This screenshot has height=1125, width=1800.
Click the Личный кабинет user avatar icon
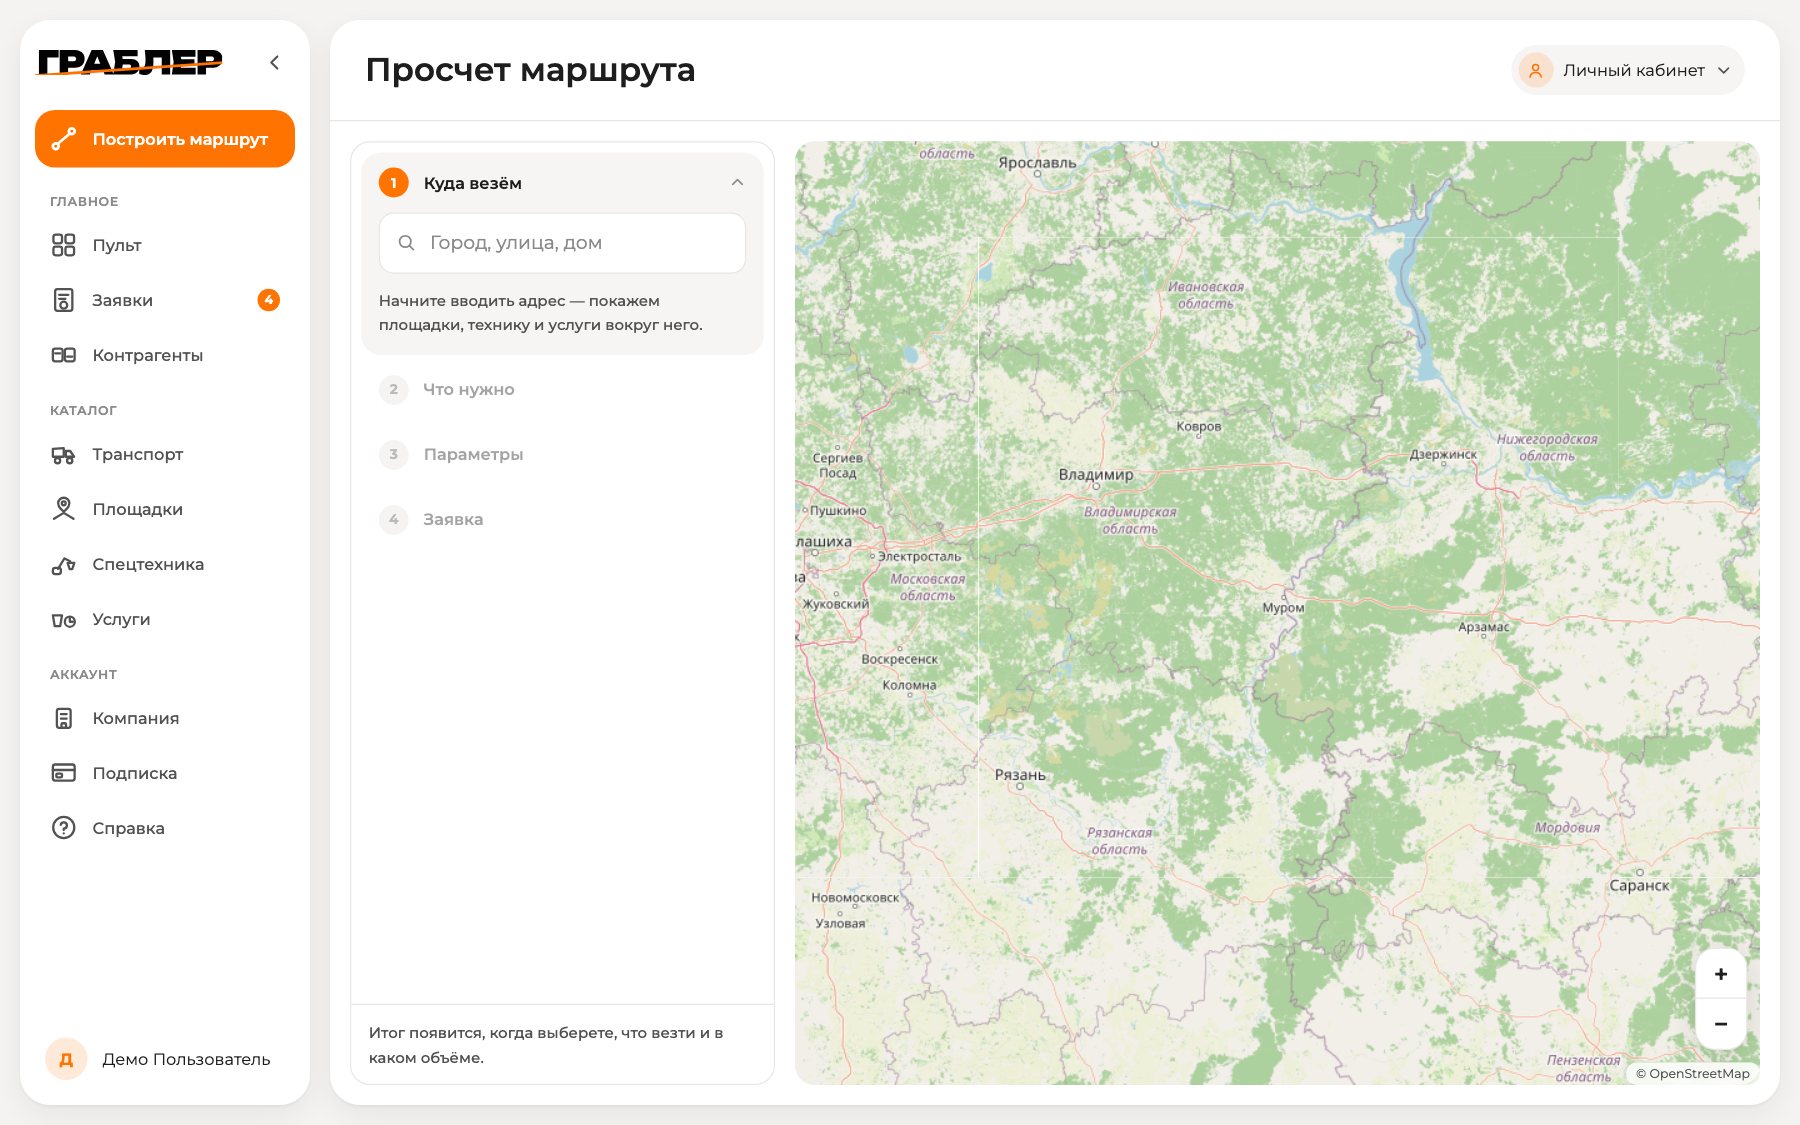pos(1535,70)
